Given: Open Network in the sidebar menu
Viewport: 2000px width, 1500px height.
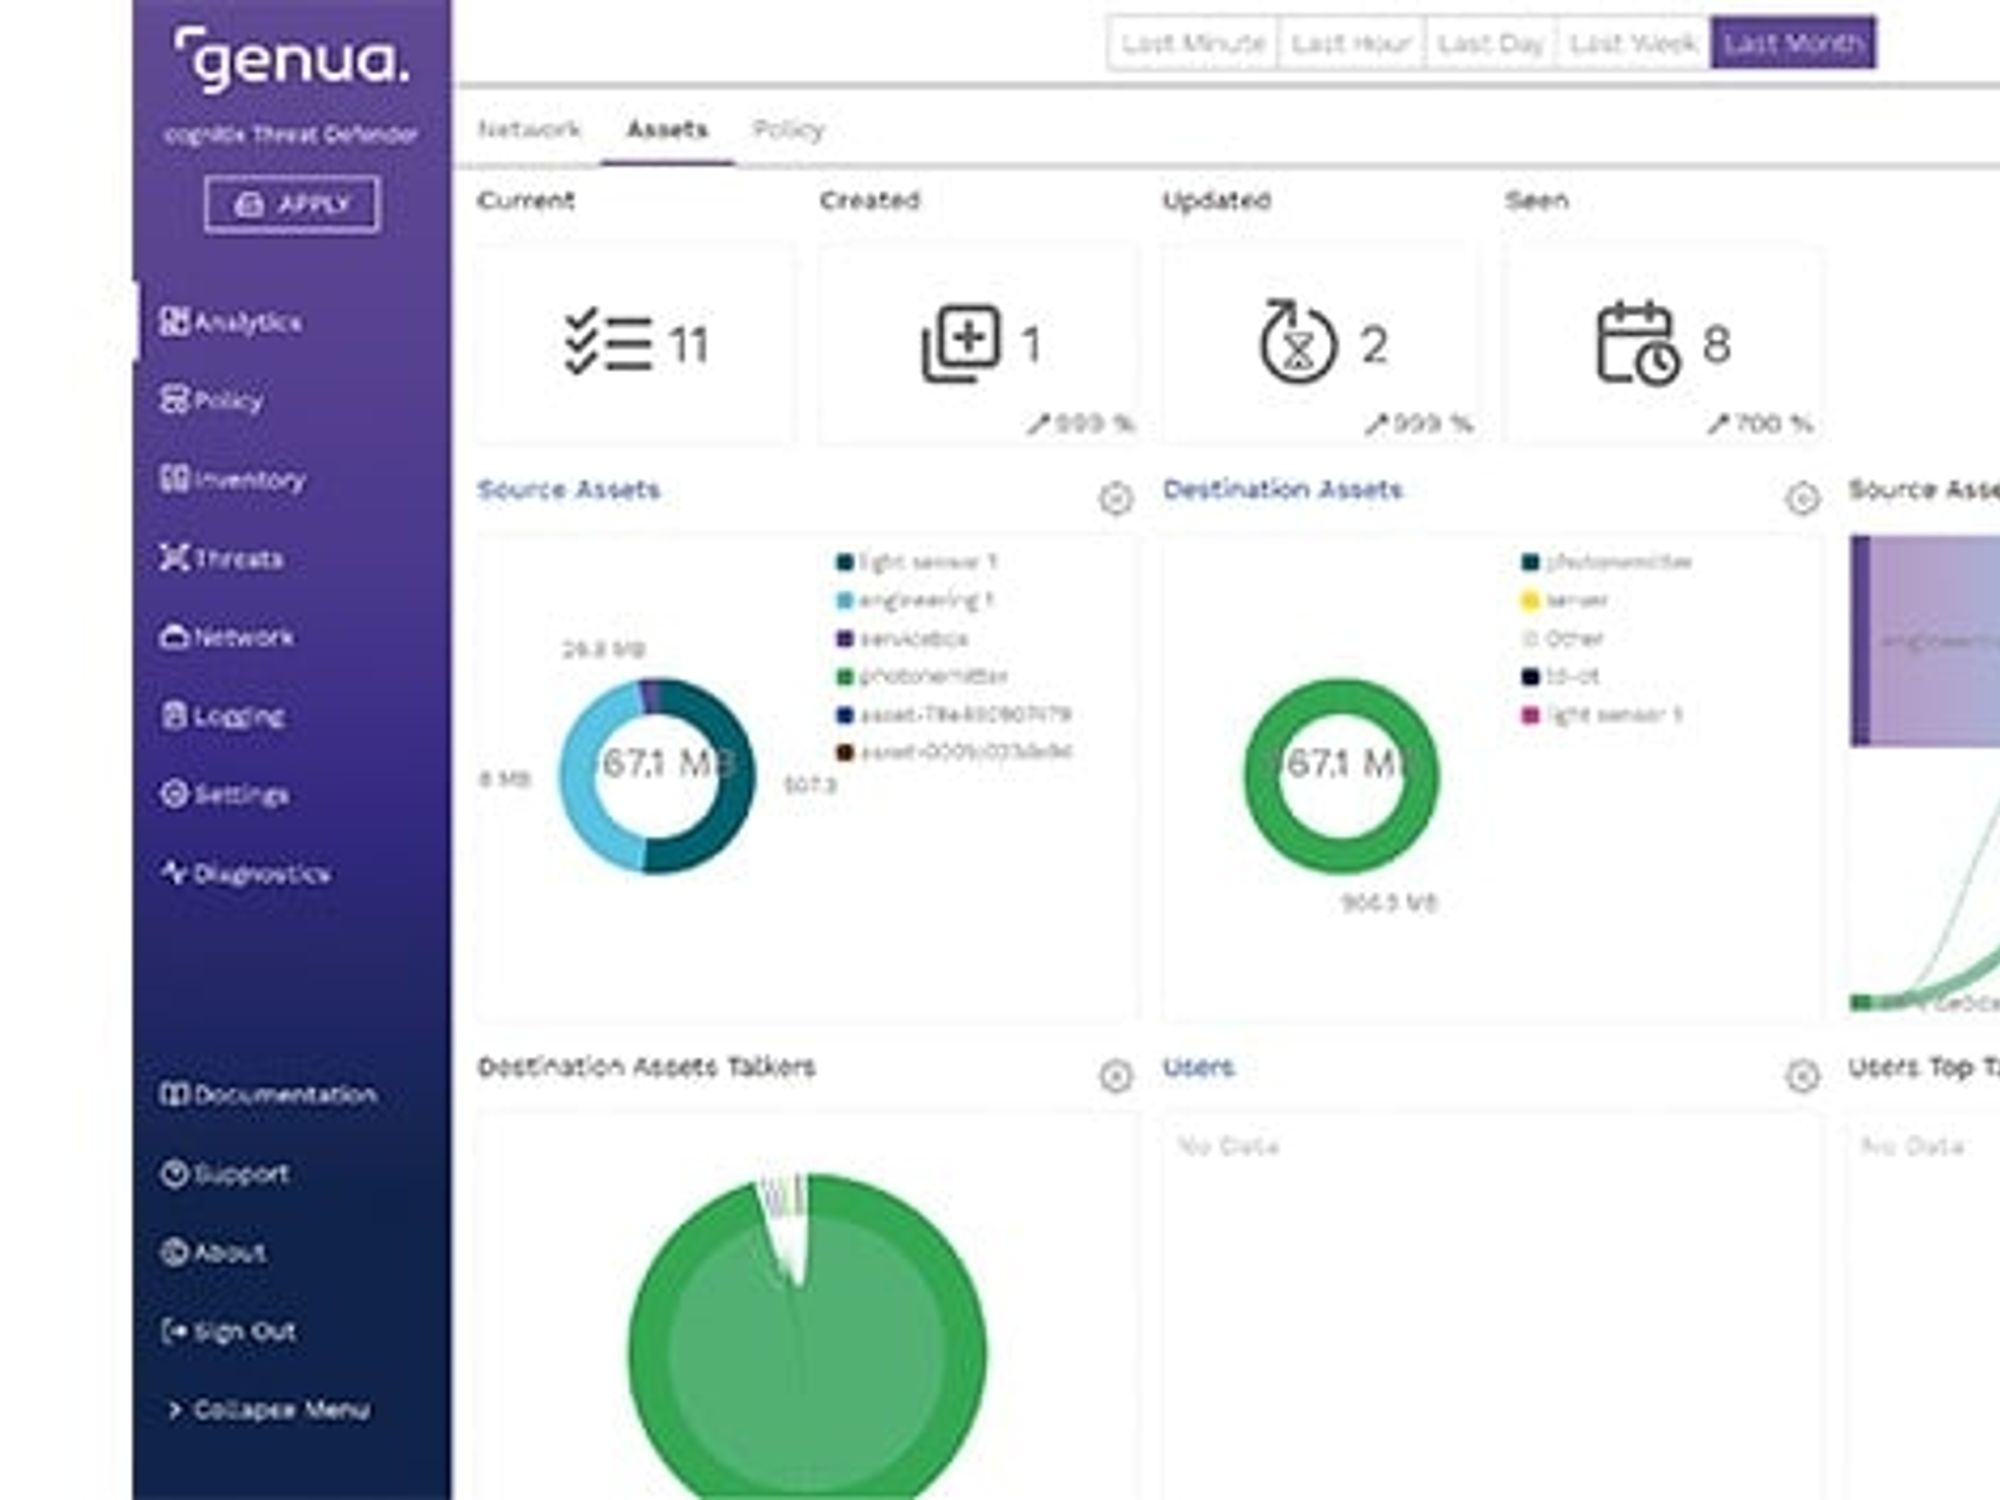Looking at the screenshot, I should tap(227, 637).
